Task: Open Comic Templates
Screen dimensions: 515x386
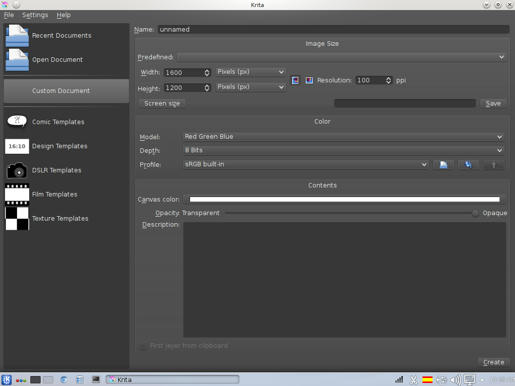Action: pos(66,122)
